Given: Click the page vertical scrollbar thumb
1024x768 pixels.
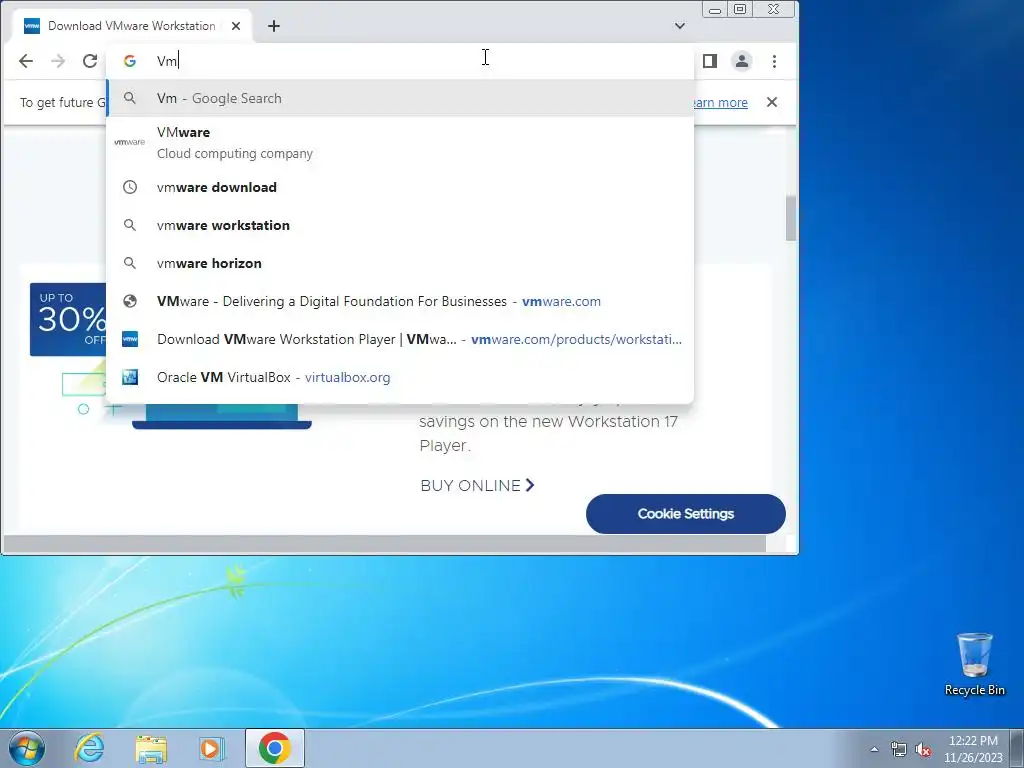Looking at the screenshot, I should tap(791, 217).
